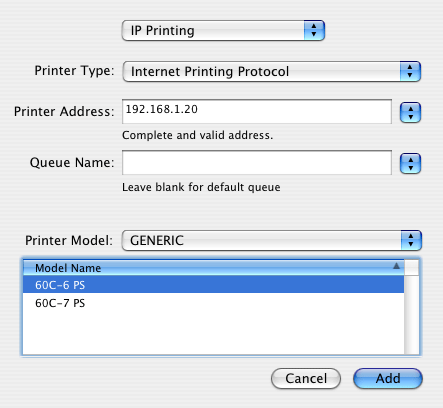Click inside the Printer Address text field
The height and width of the screenshot is (408, 443).
pyautogui.click(x=257, y=111)
